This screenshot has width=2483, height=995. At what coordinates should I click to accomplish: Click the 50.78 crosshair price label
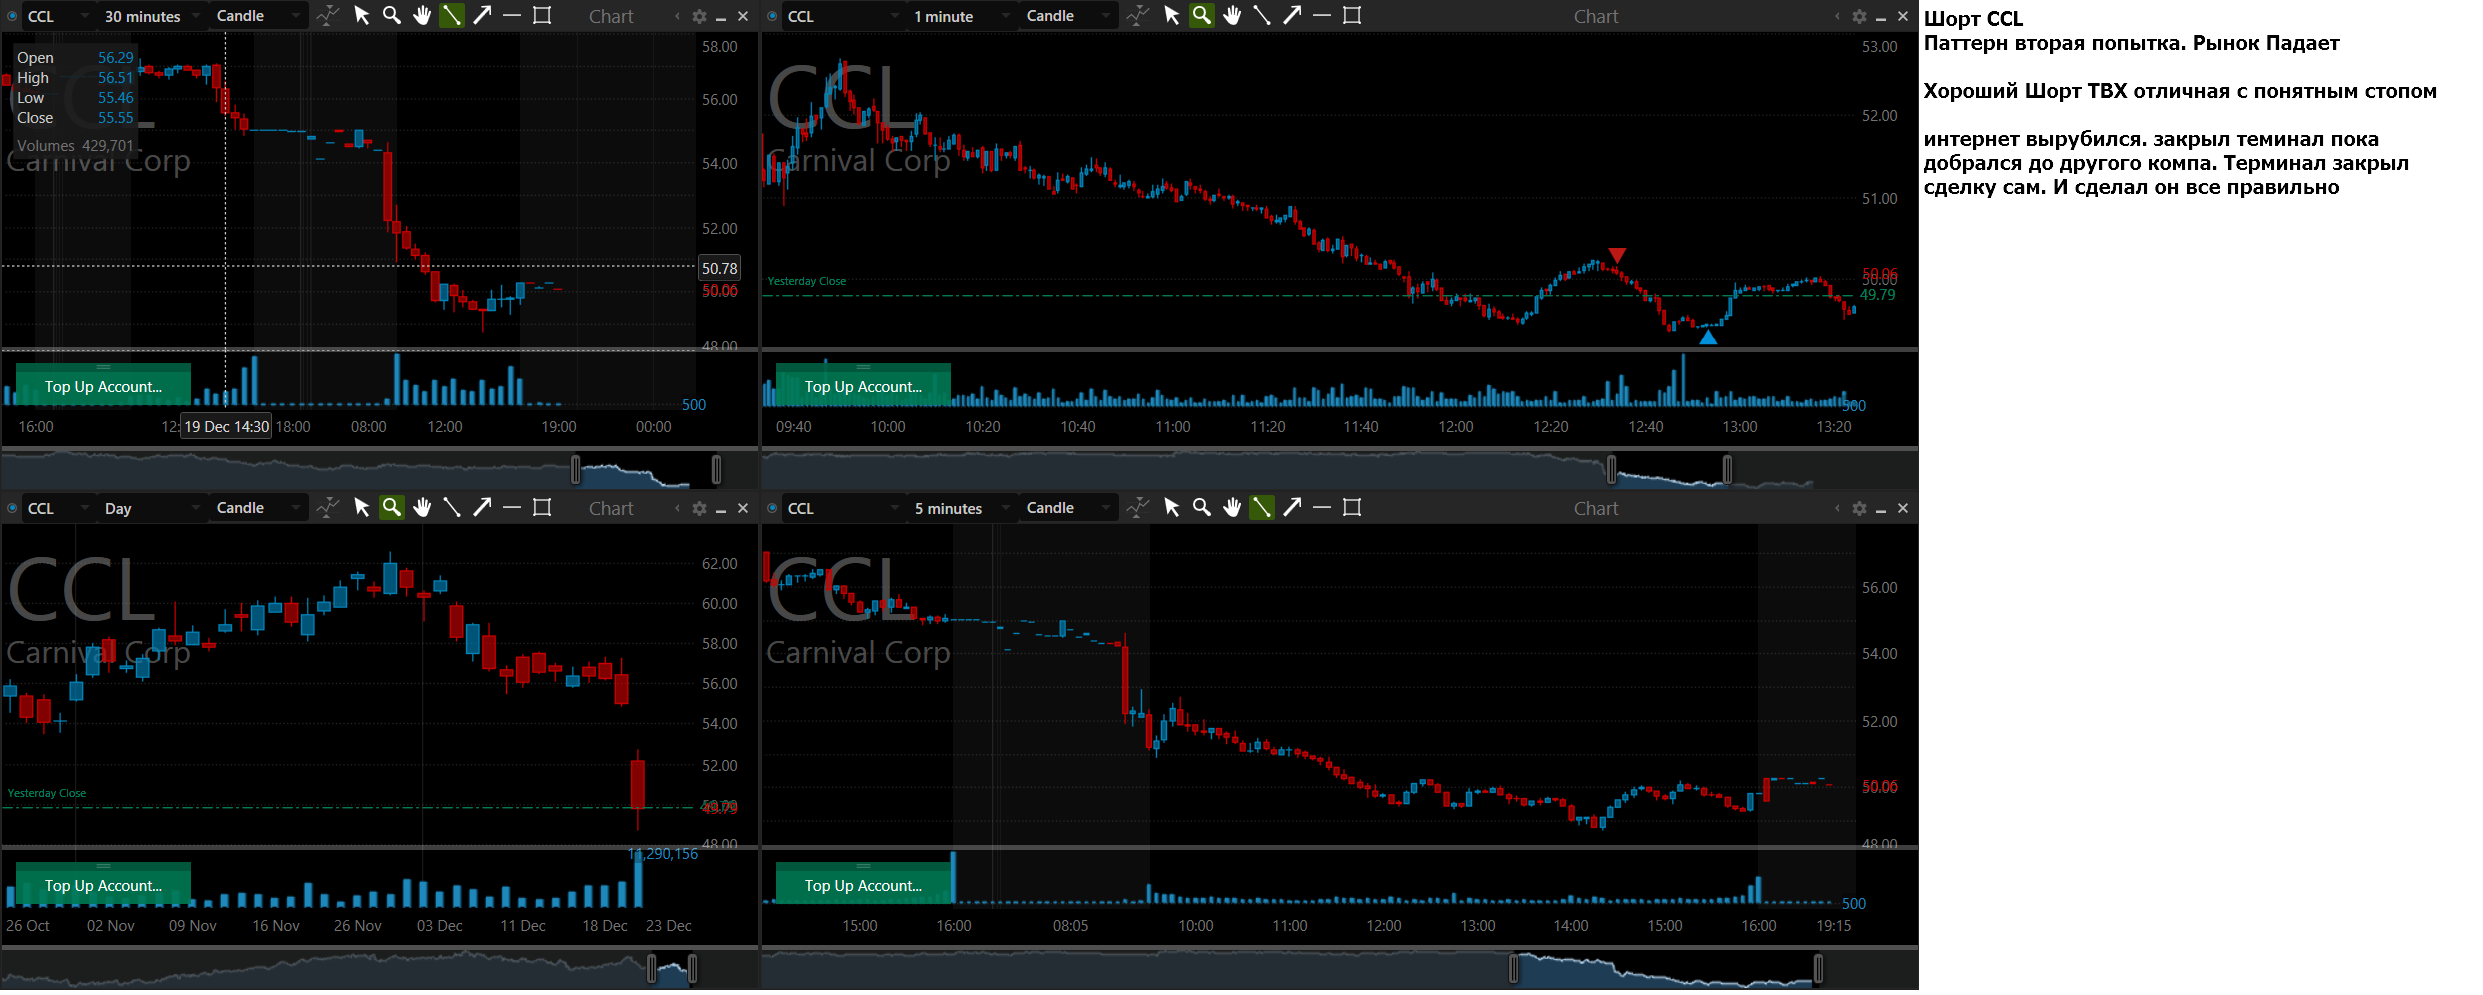(719, 268)
